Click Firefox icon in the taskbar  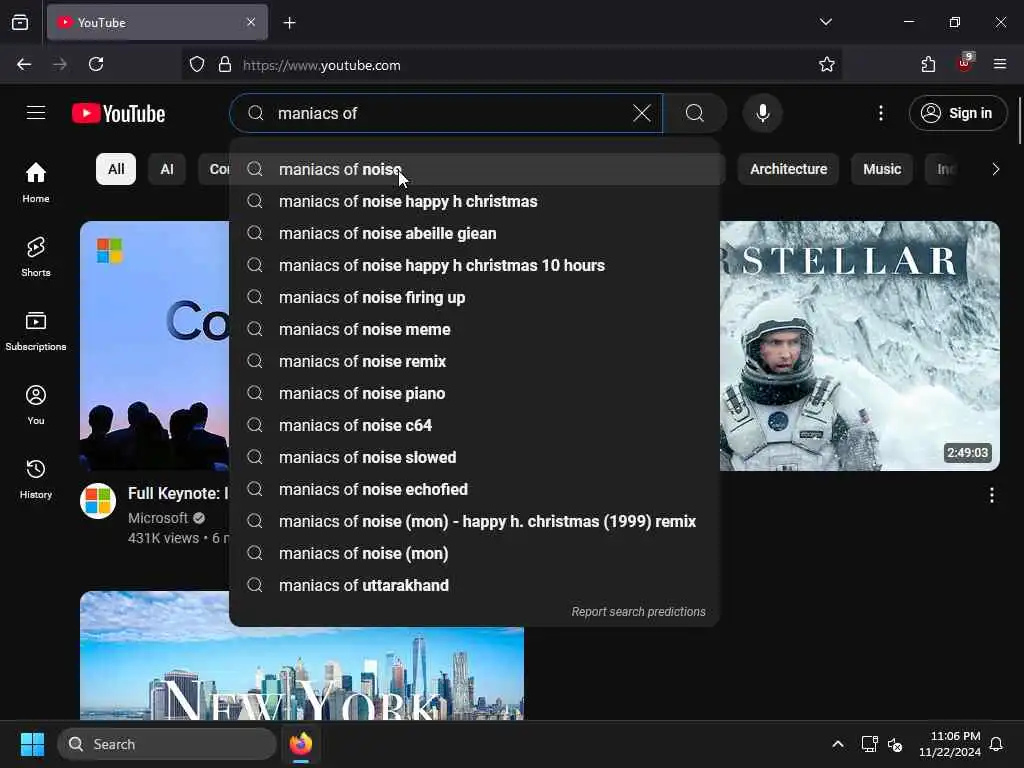(300, 744)
